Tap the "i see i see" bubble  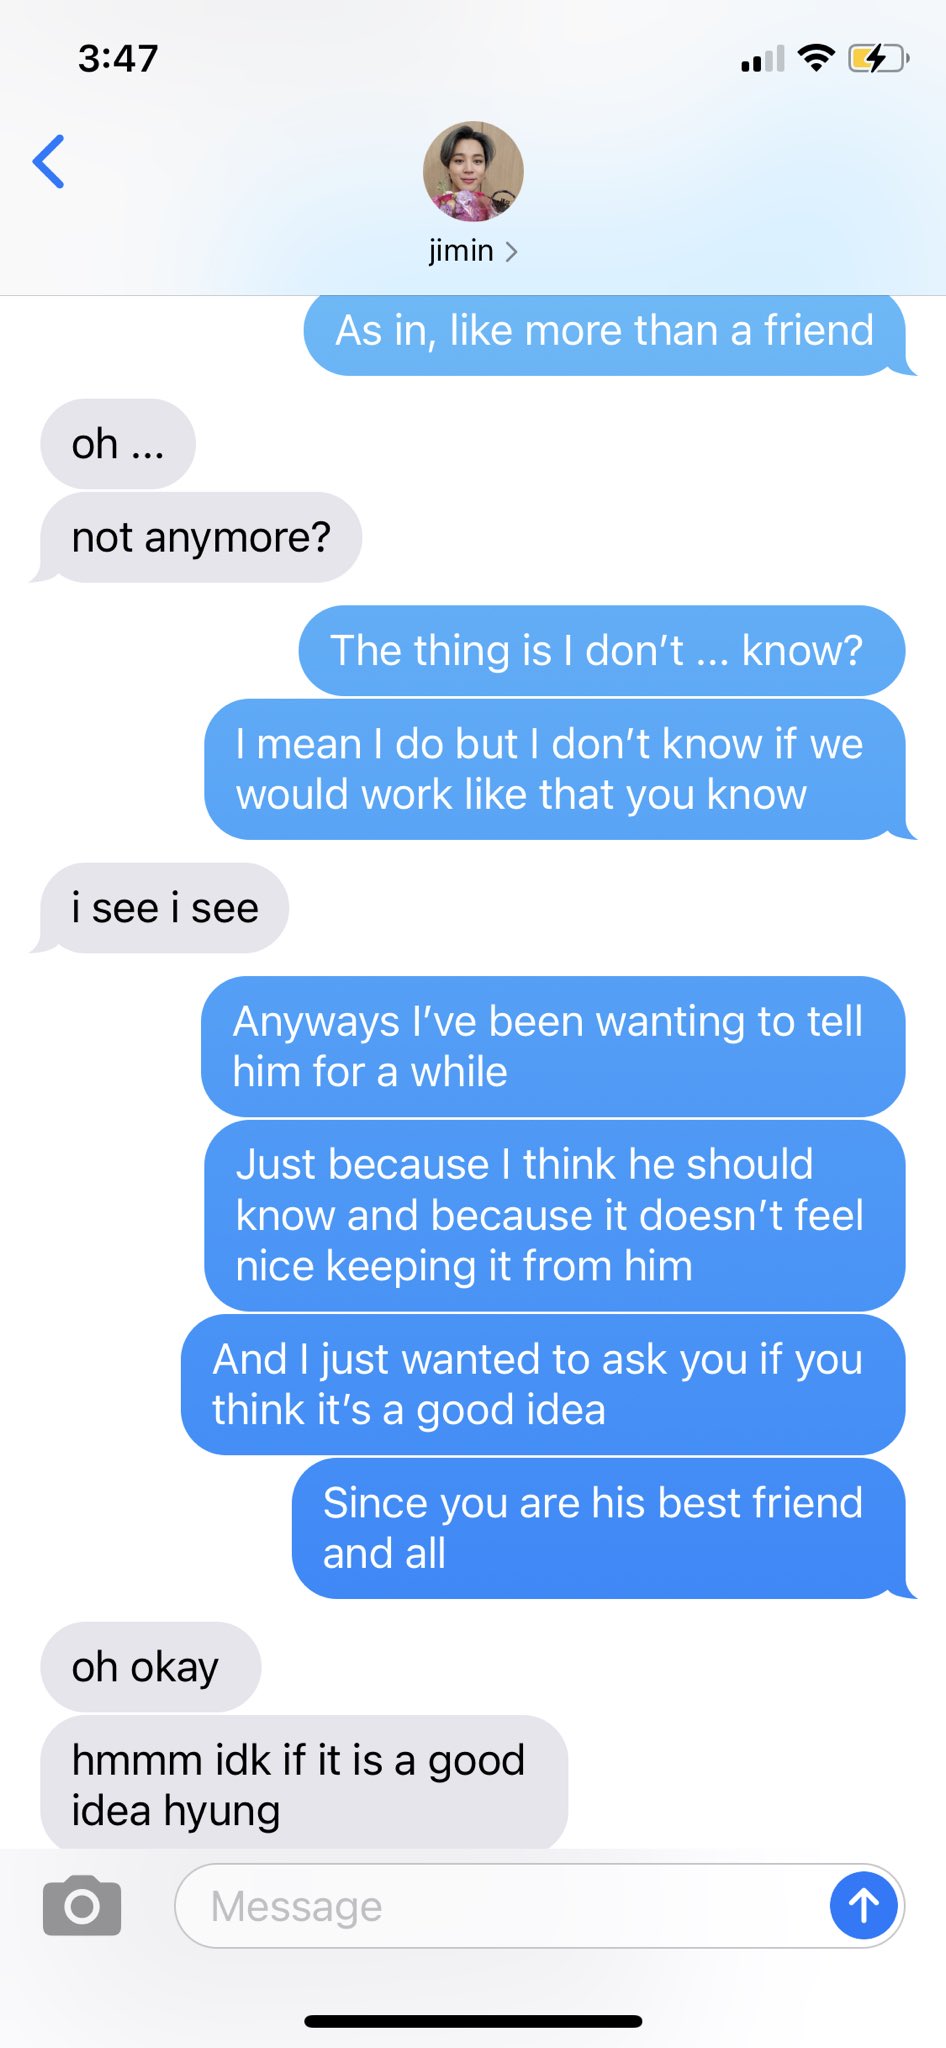tap(164, 908)
